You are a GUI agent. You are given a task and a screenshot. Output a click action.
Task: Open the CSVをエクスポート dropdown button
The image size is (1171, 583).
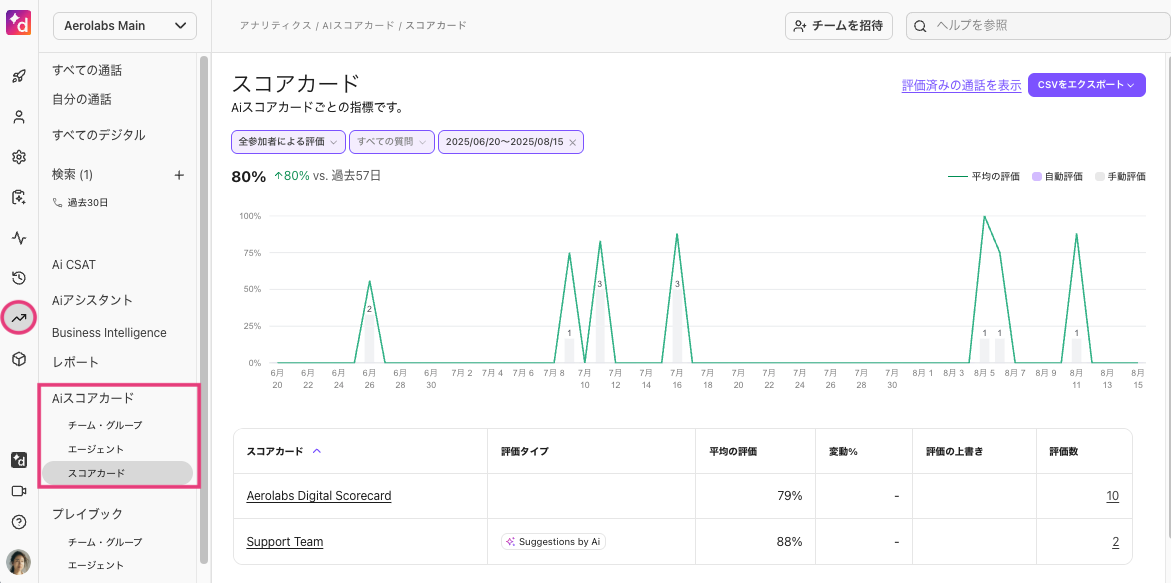(x=1087, y=85)
